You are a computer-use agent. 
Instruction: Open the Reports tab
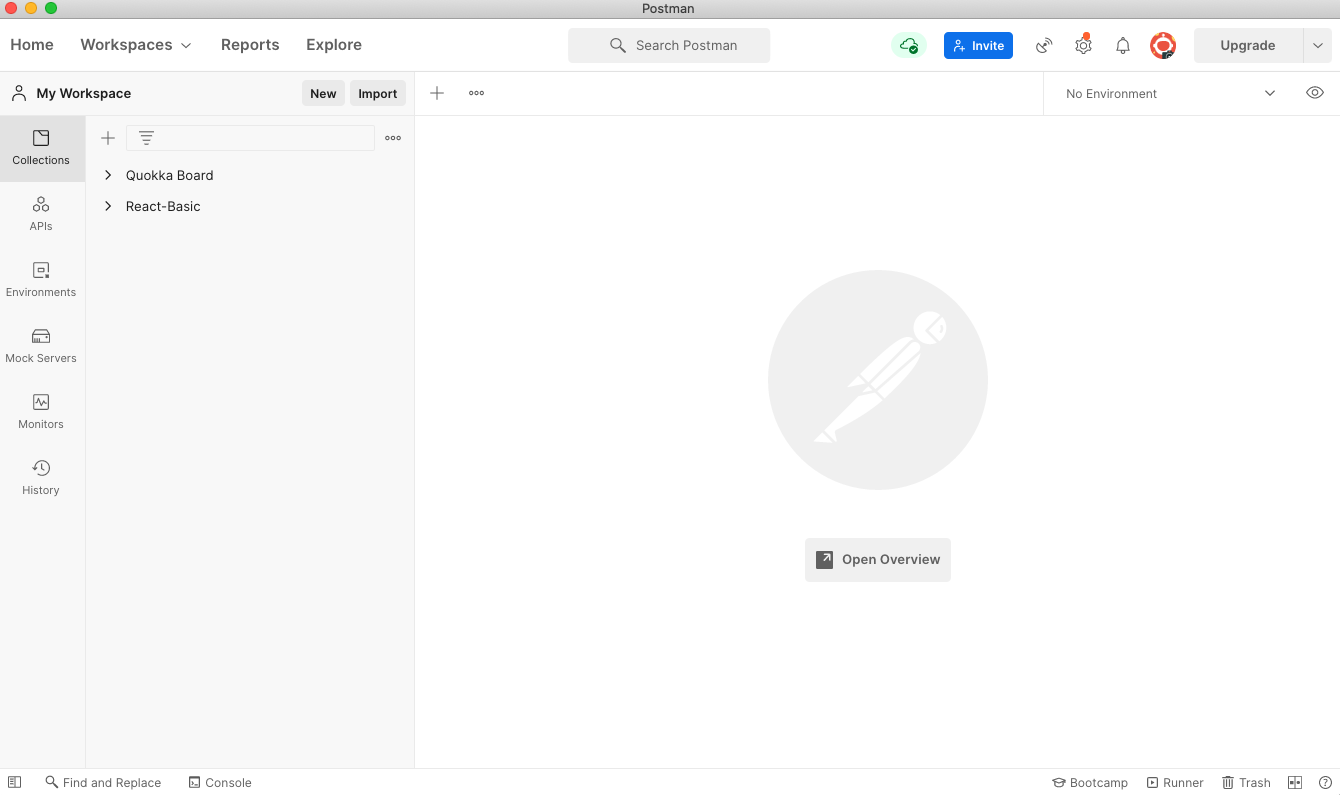tap(250, 45)
